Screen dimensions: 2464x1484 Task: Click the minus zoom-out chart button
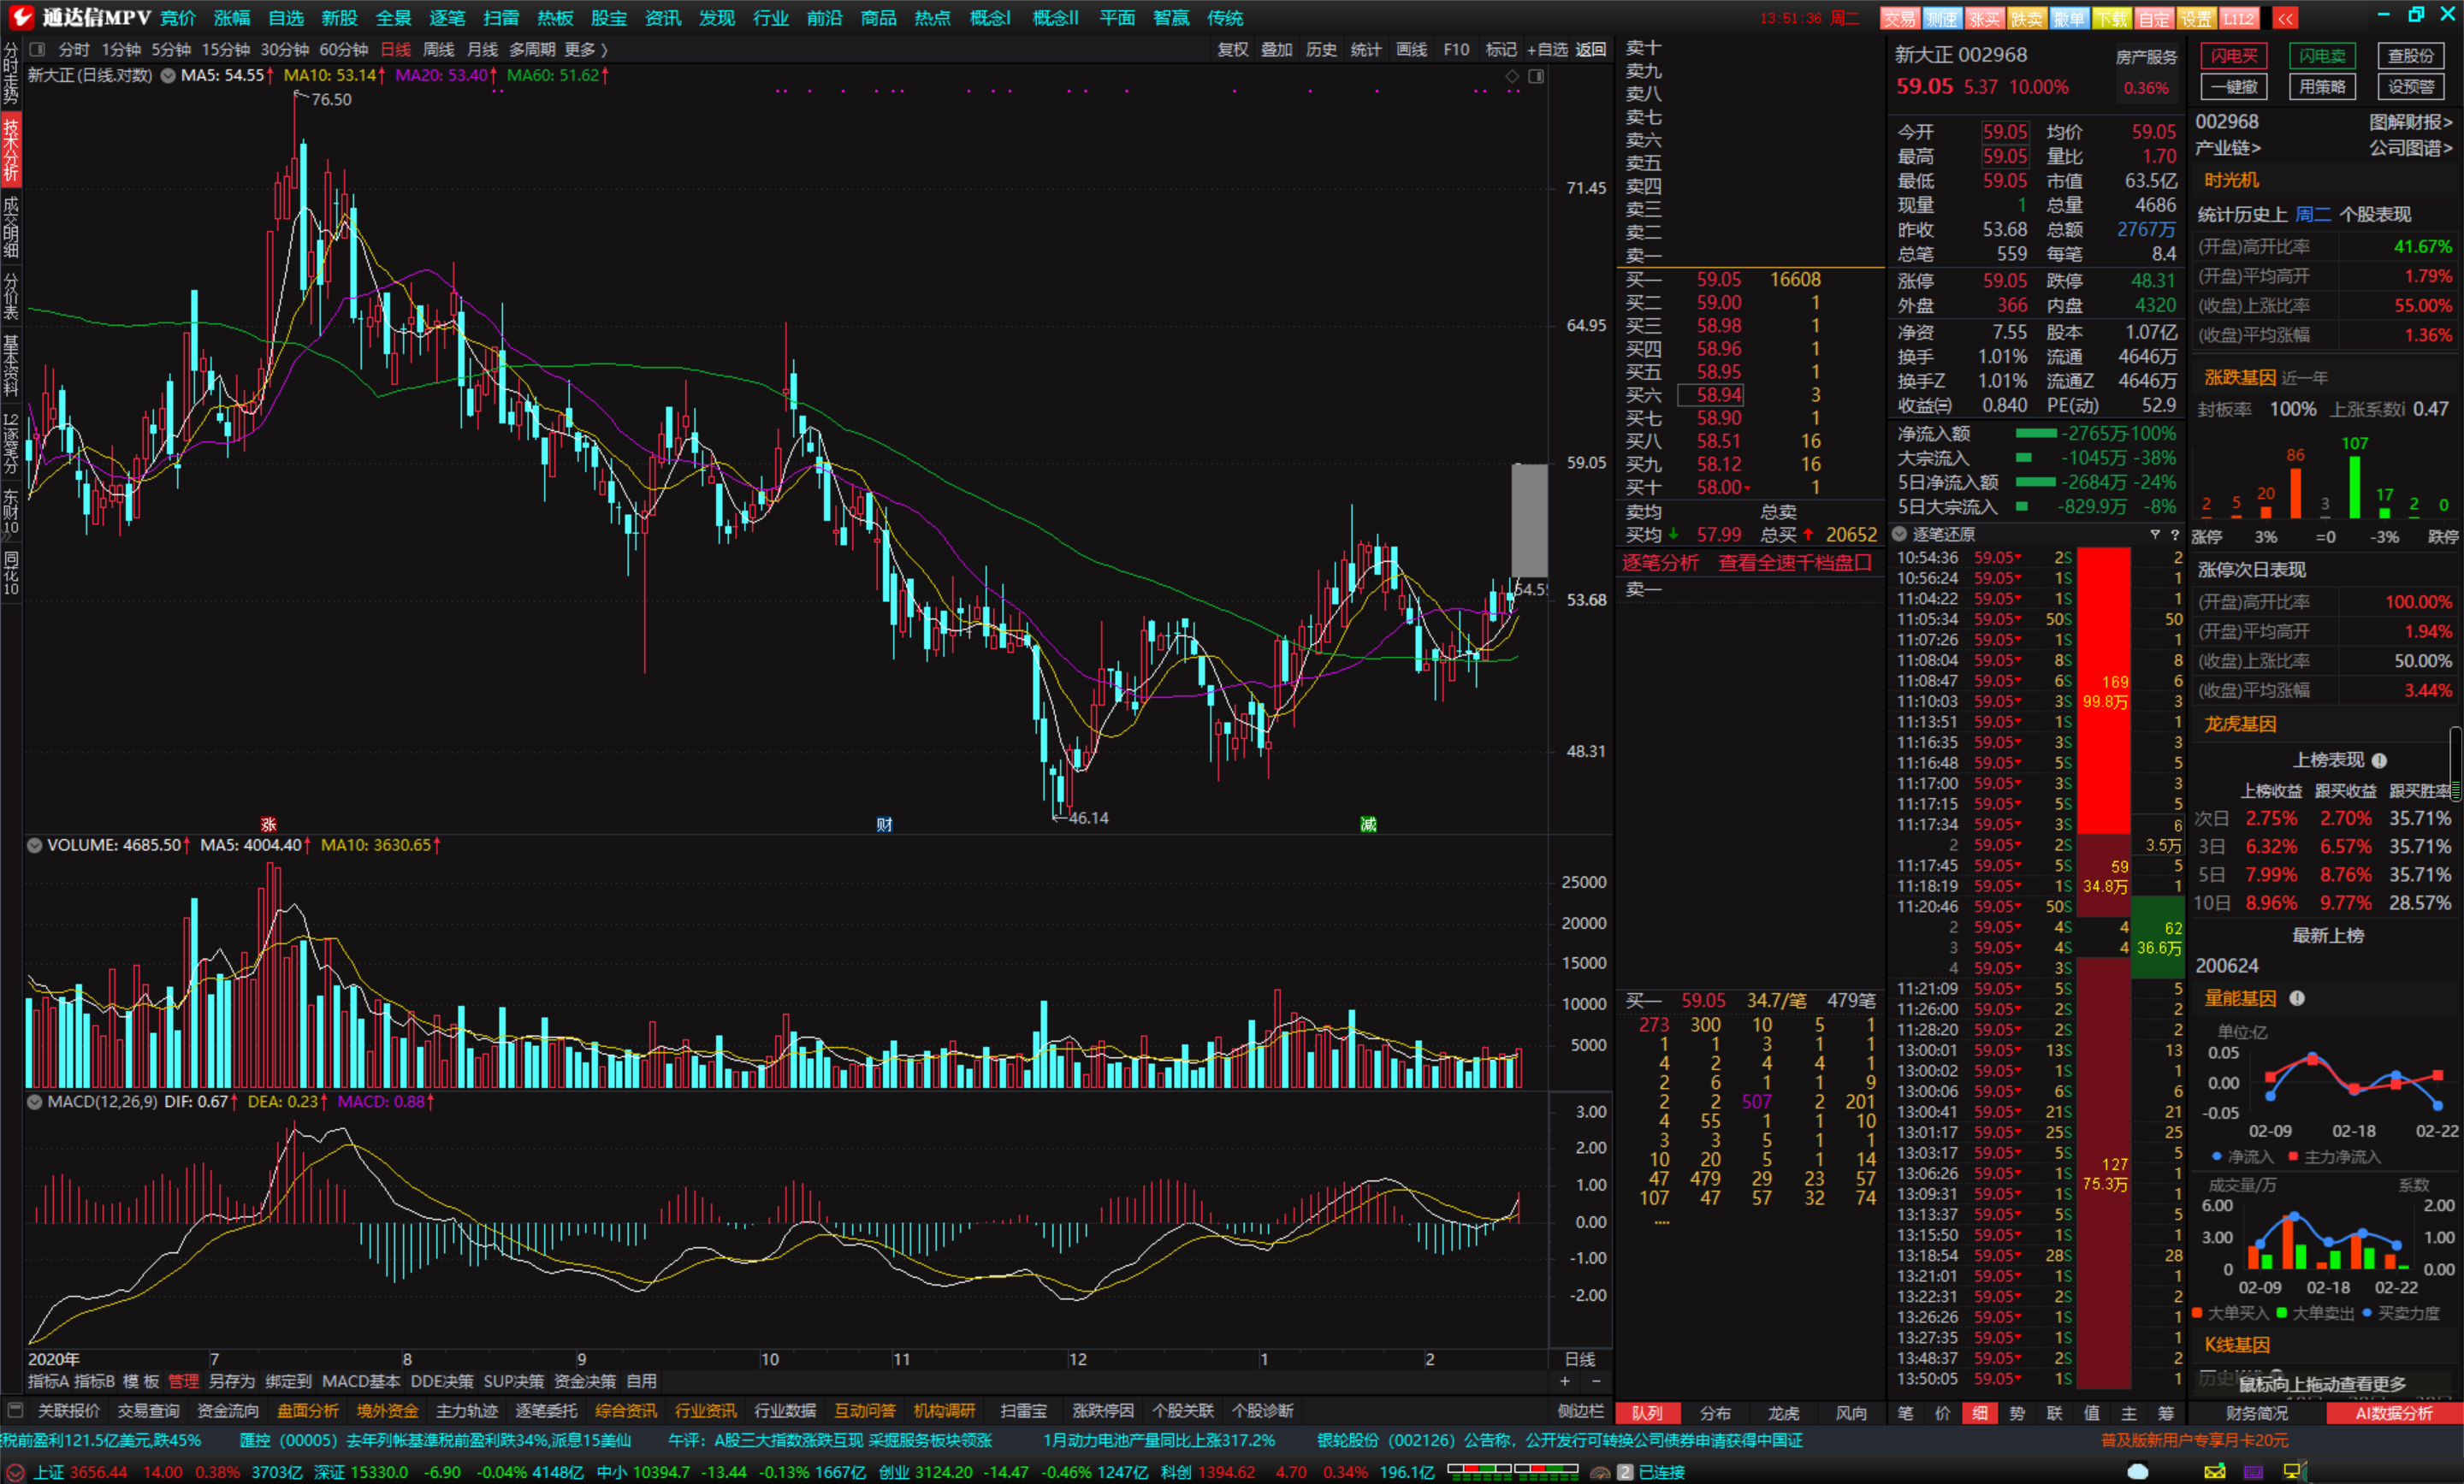point(1596,1381)
